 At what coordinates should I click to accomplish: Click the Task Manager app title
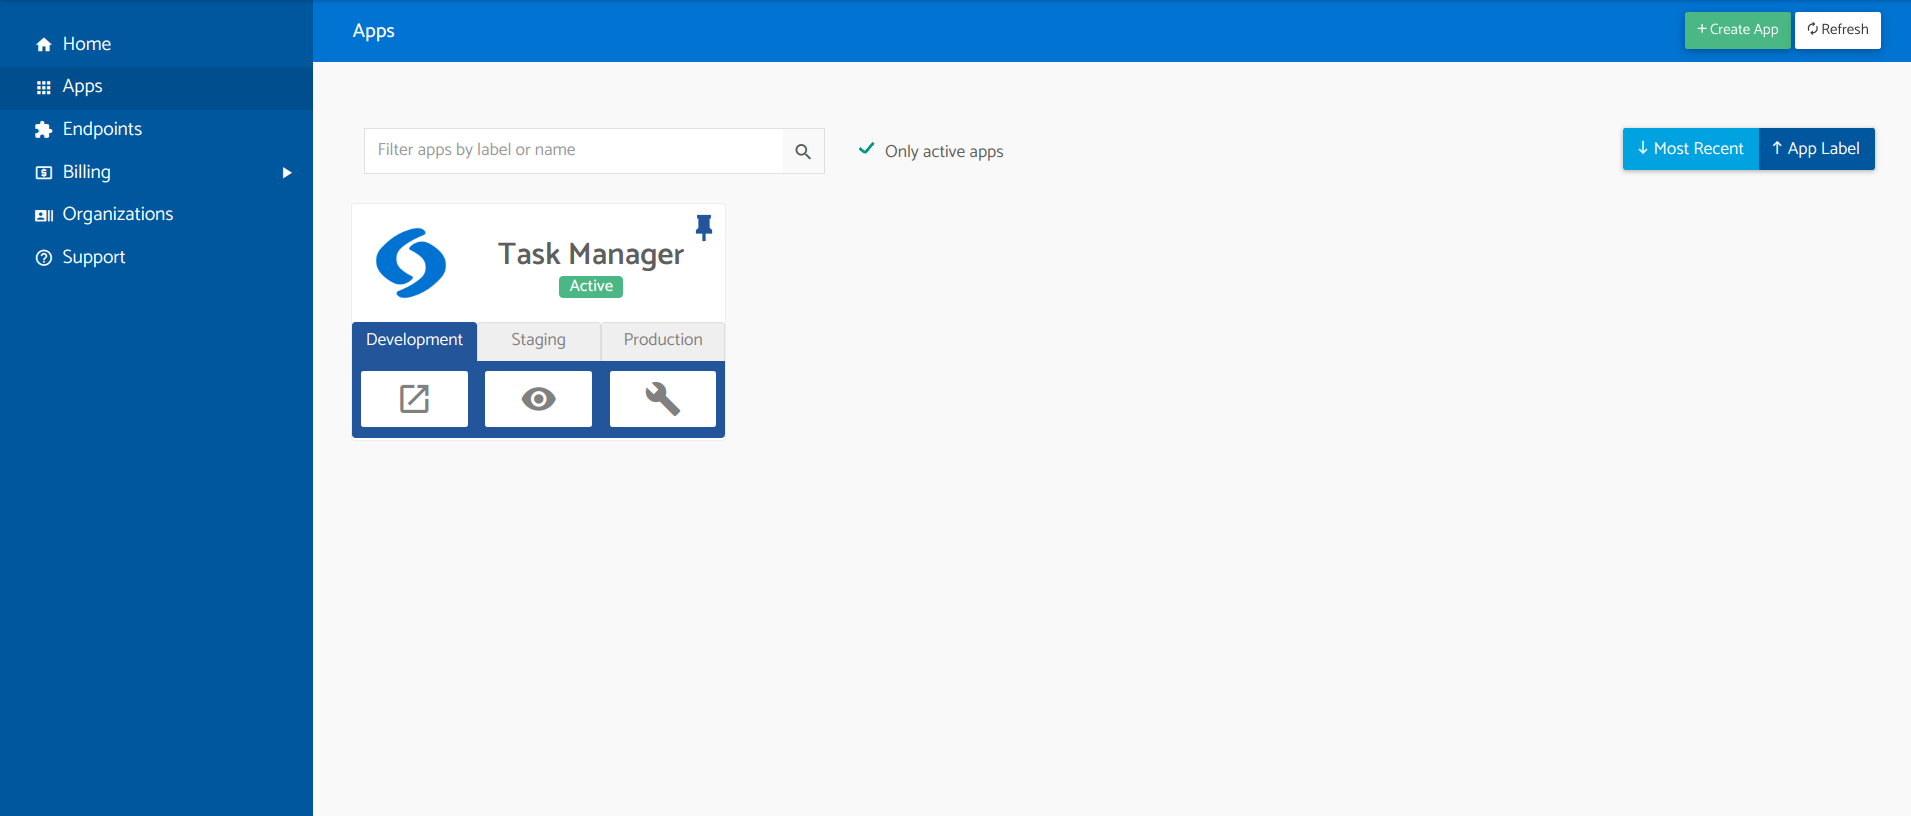(591, 254)
